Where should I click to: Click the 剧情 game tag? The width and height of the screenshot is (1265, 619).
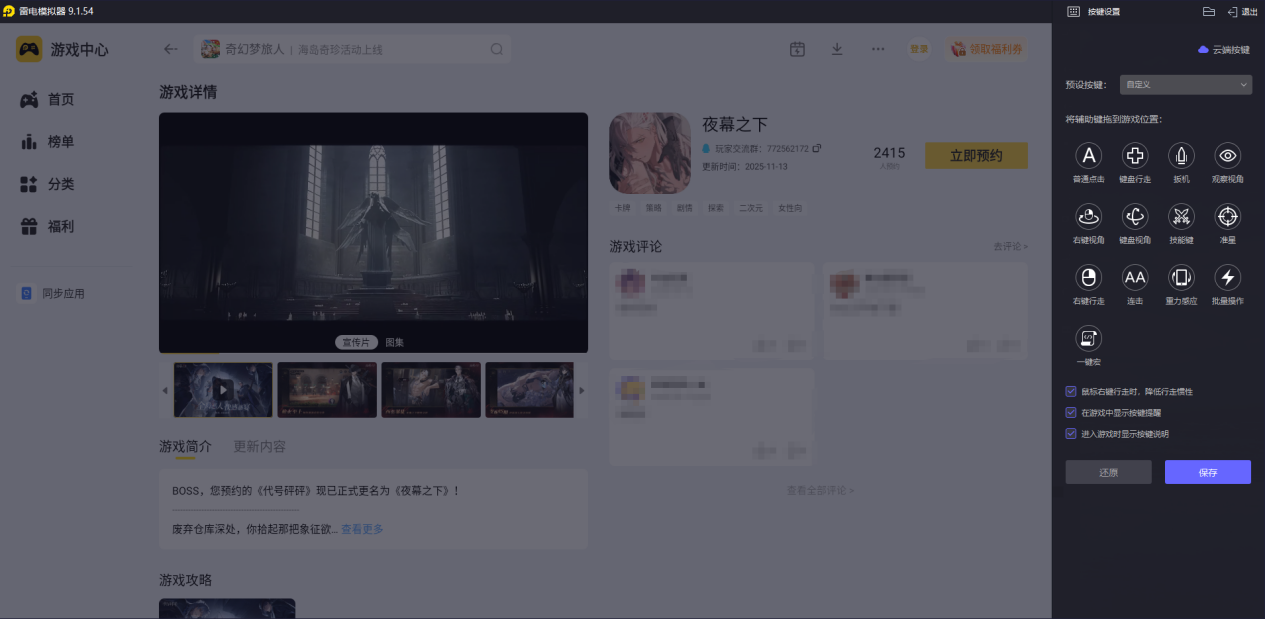684,207
